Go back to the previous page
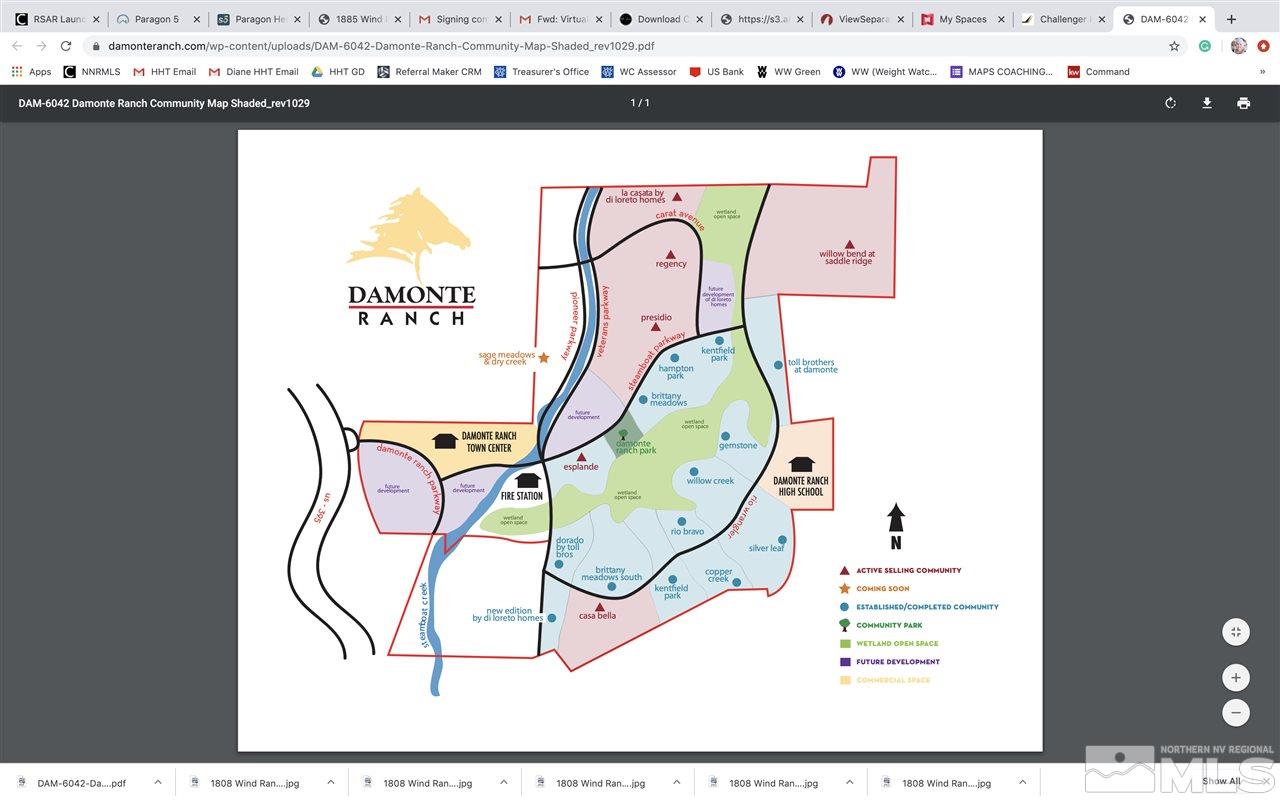This screenshot has height=800, width=1280. click(17, 46)
